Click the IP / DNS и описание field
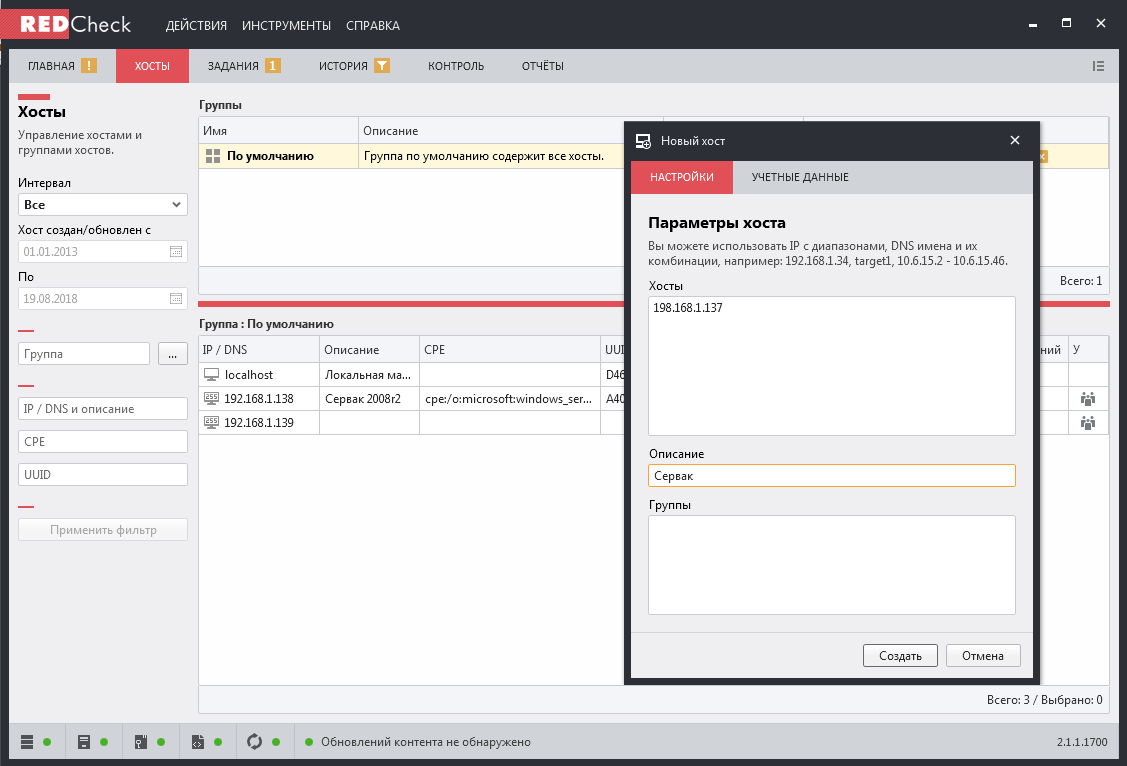 (103, 408)
